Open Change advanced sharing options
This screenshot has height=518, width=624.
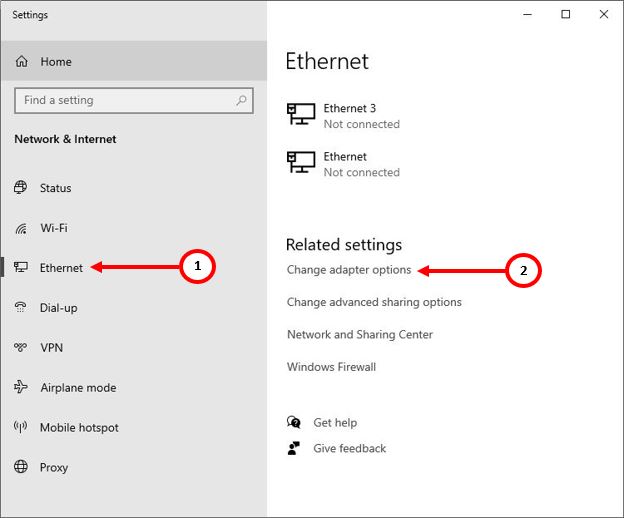tap(374, 302)
